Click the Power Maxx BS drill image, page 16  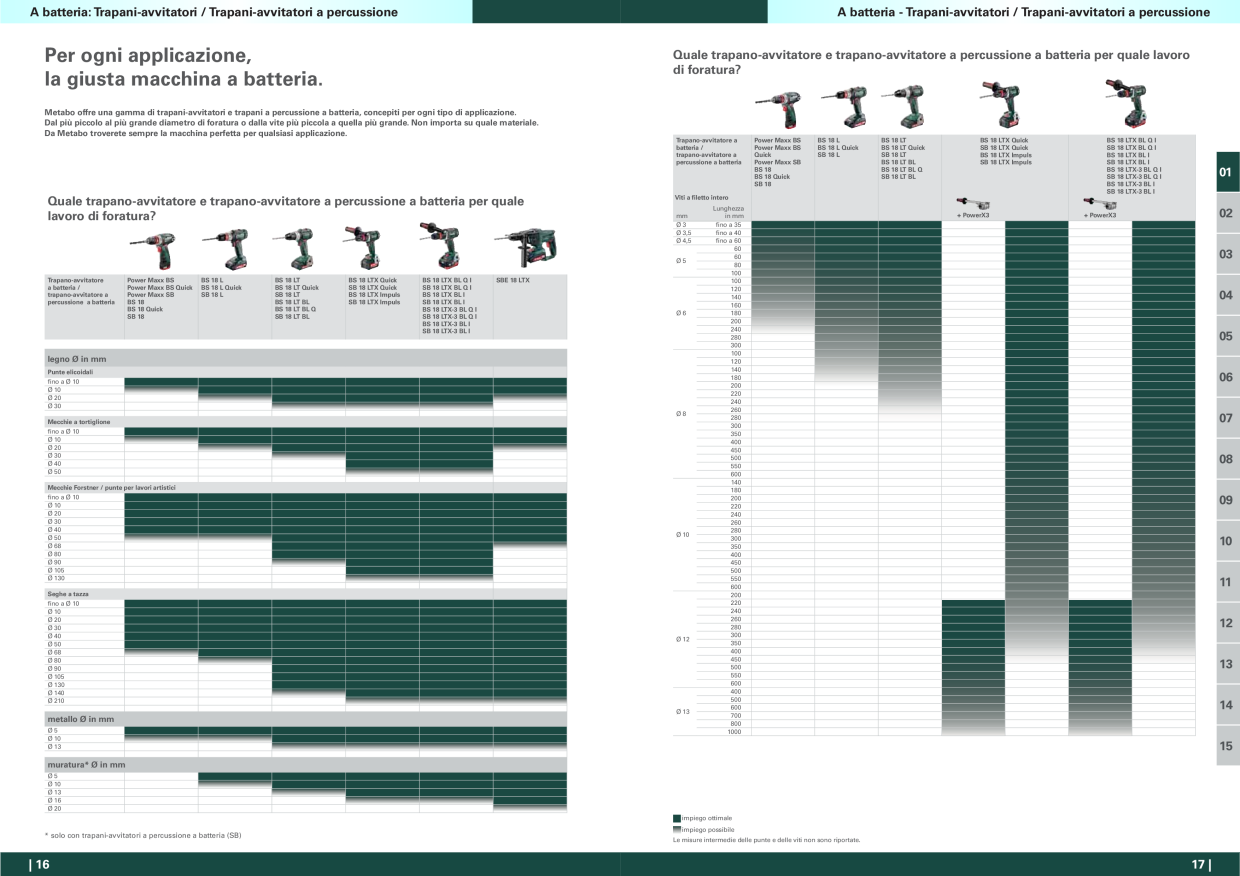(x=153, y=251)
